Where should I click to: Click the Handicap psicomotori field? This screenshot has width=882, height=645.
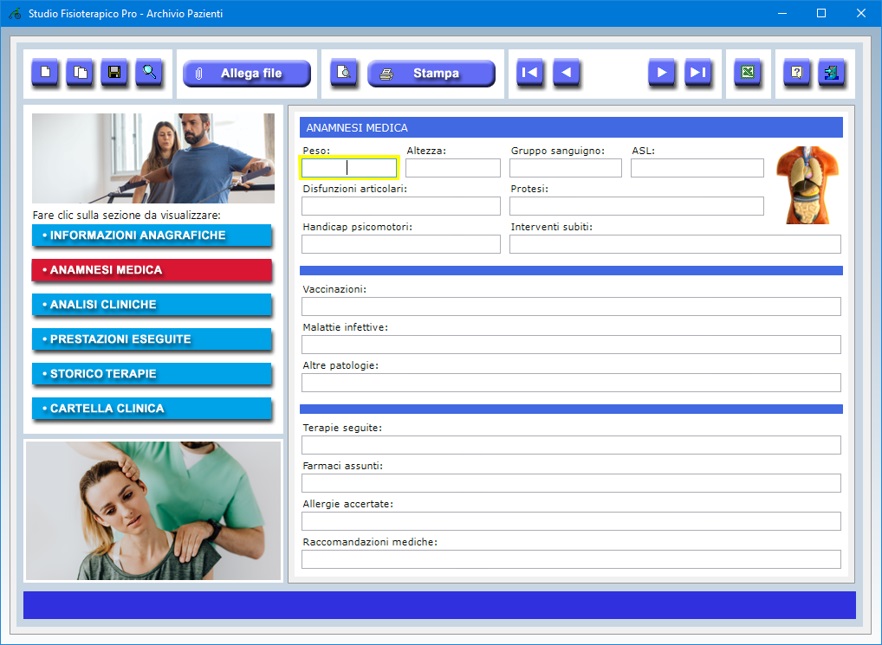tap(401, 244)
